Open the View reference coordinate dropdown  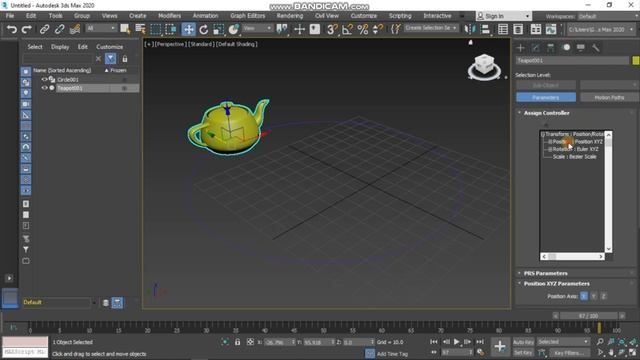[258, 28]
